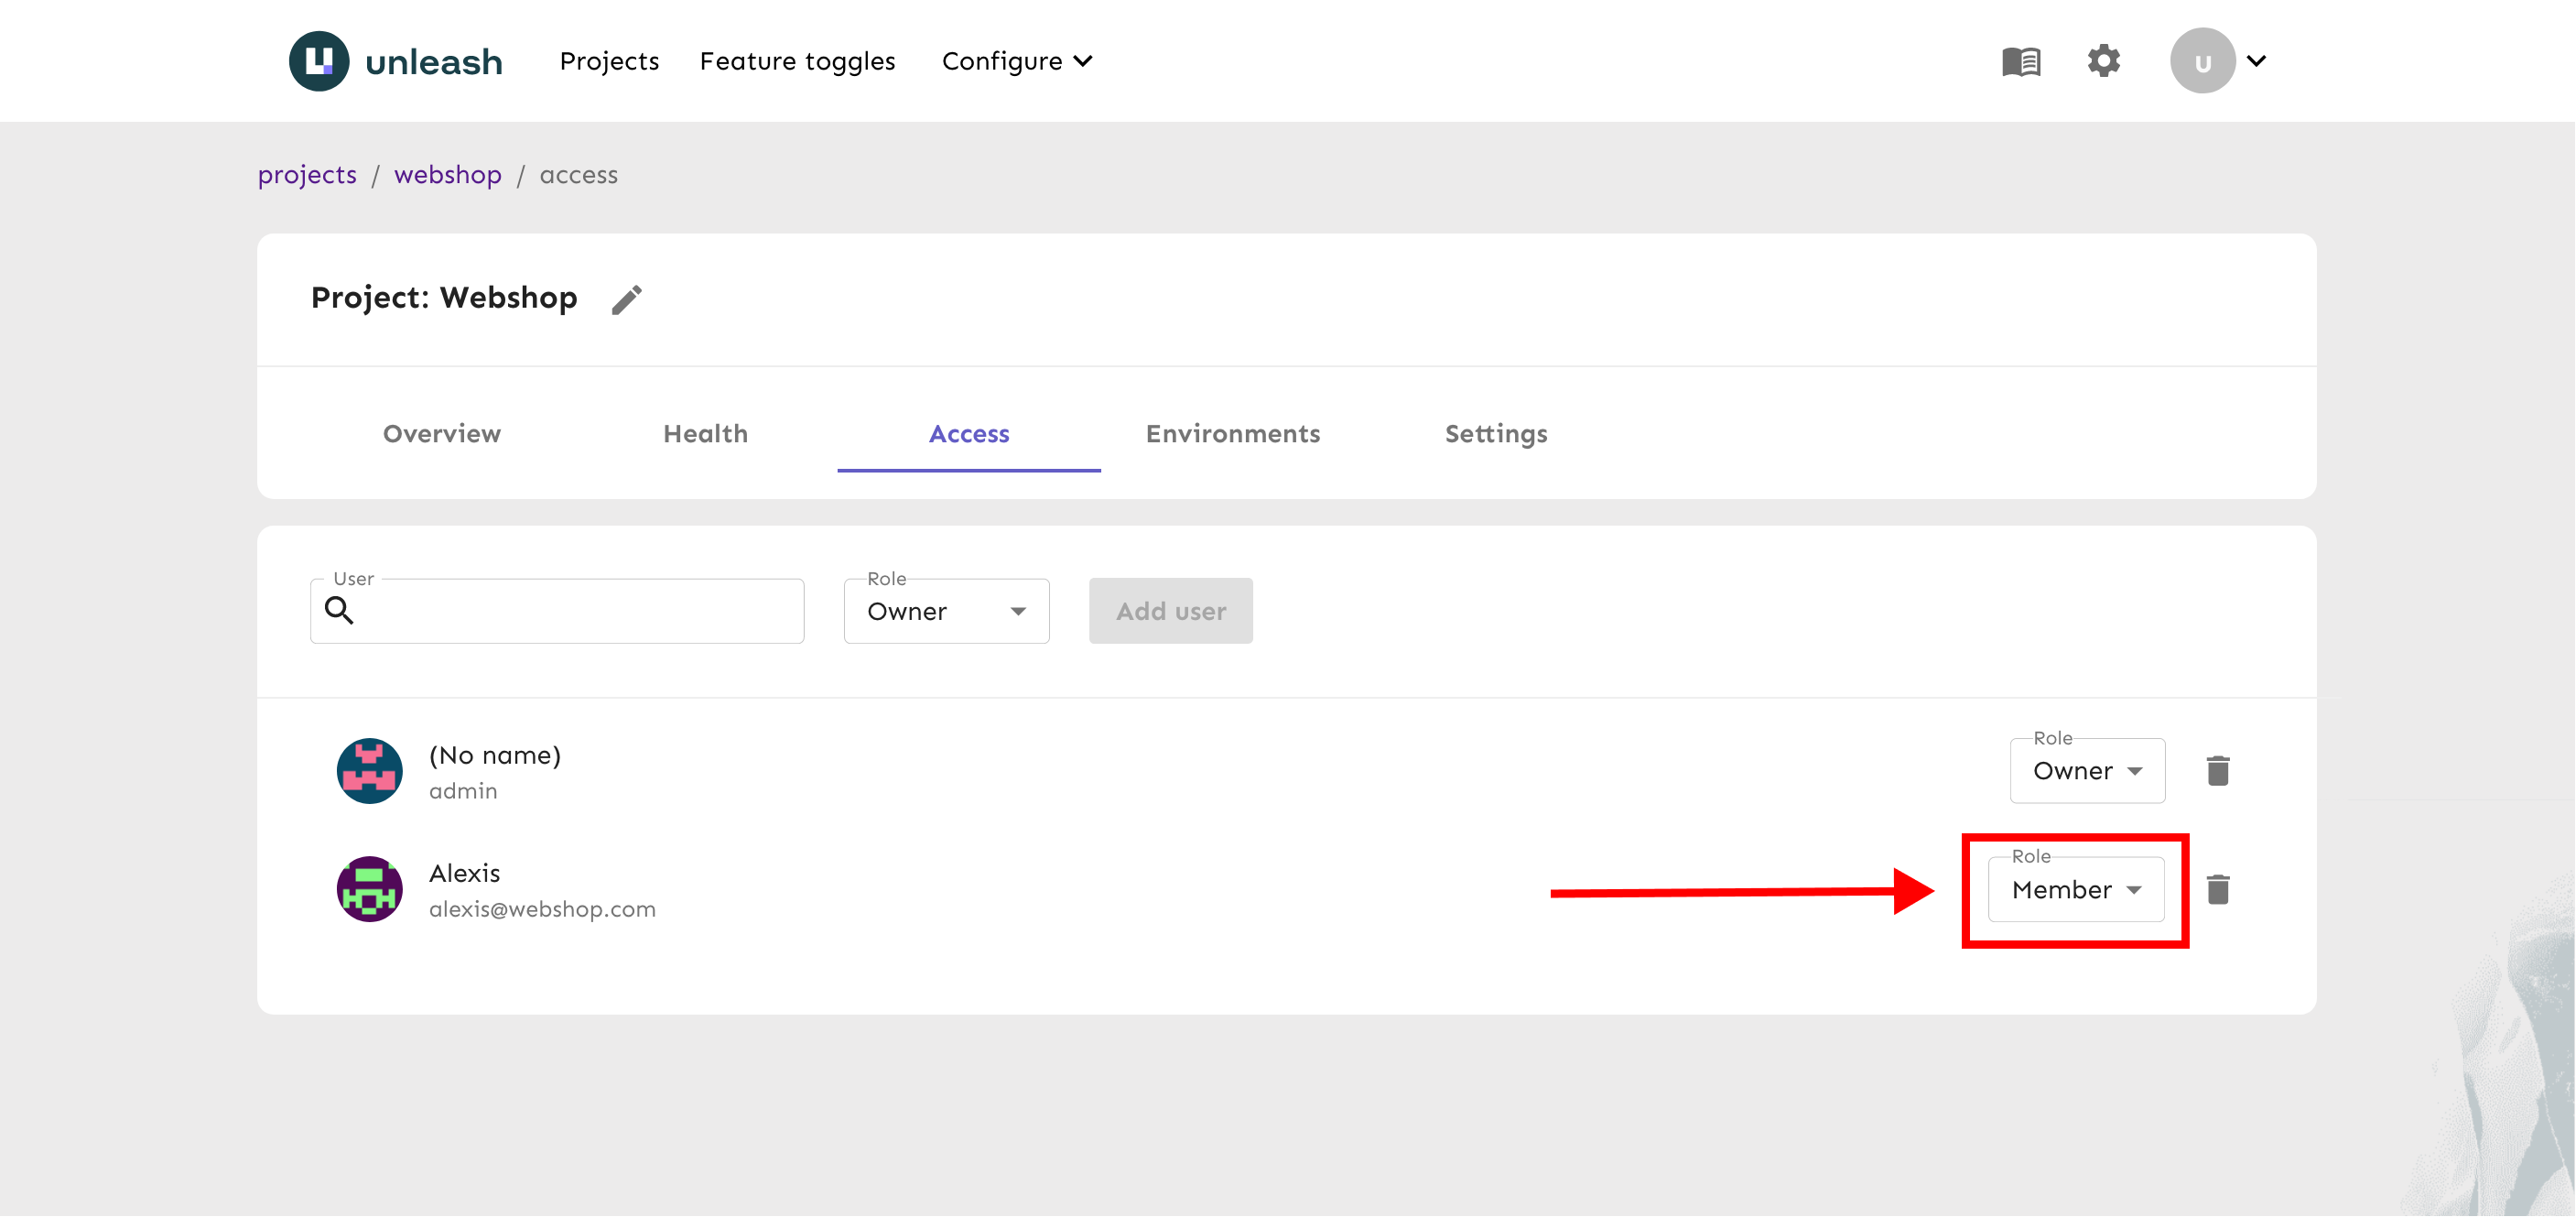Edit project name with pencil icon
The image size is (2576, 1217).
pyautogui.click(x=627, y=299)
